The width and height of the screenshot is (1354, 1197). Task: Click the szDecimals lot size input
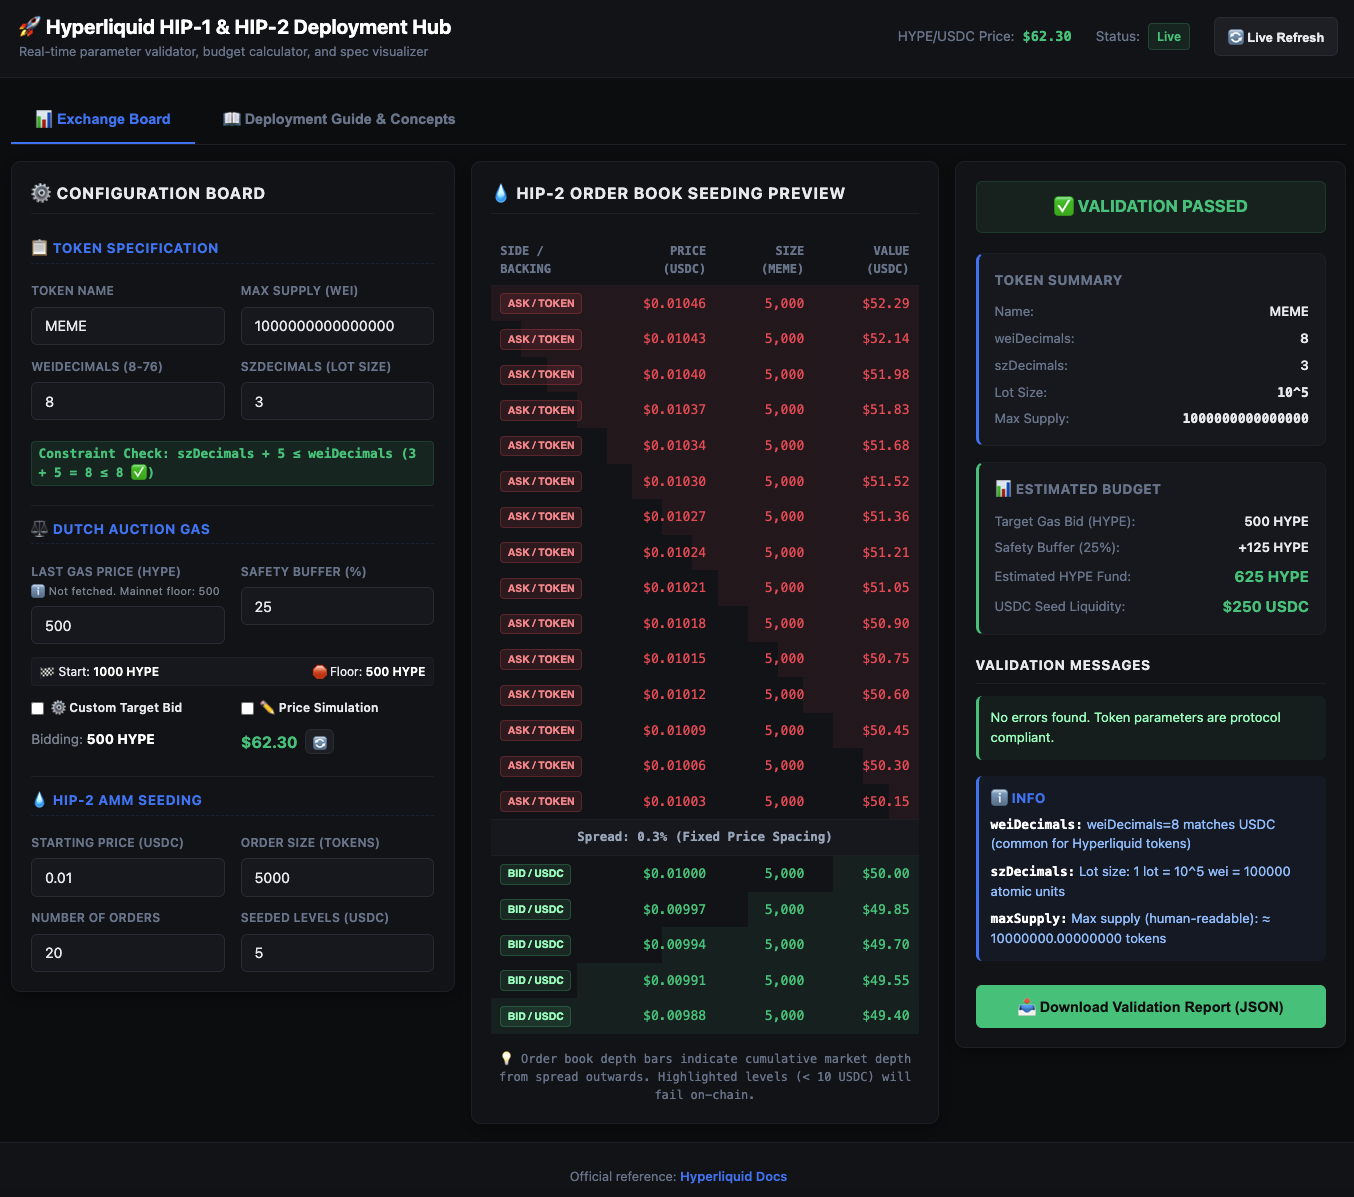[x=337, y=401]
